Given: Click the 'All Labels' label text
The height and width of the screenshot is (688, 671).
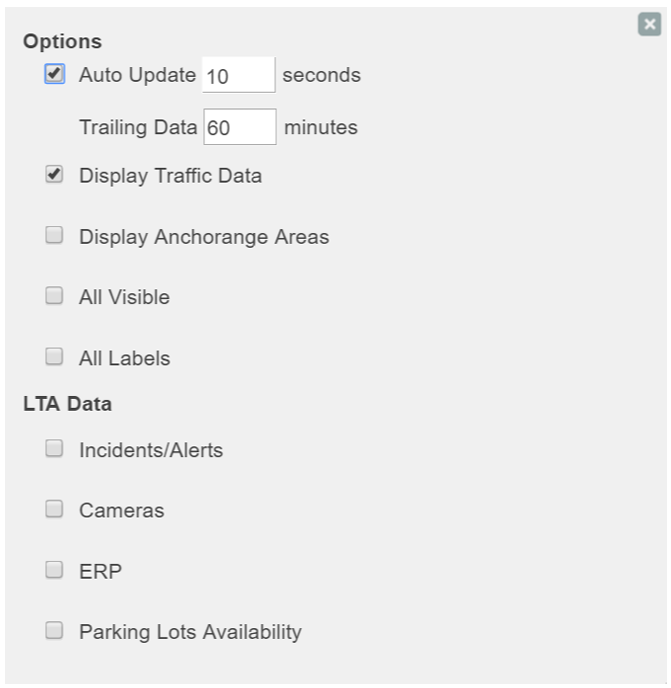Looking at the screenshot, I should point(124,358).
